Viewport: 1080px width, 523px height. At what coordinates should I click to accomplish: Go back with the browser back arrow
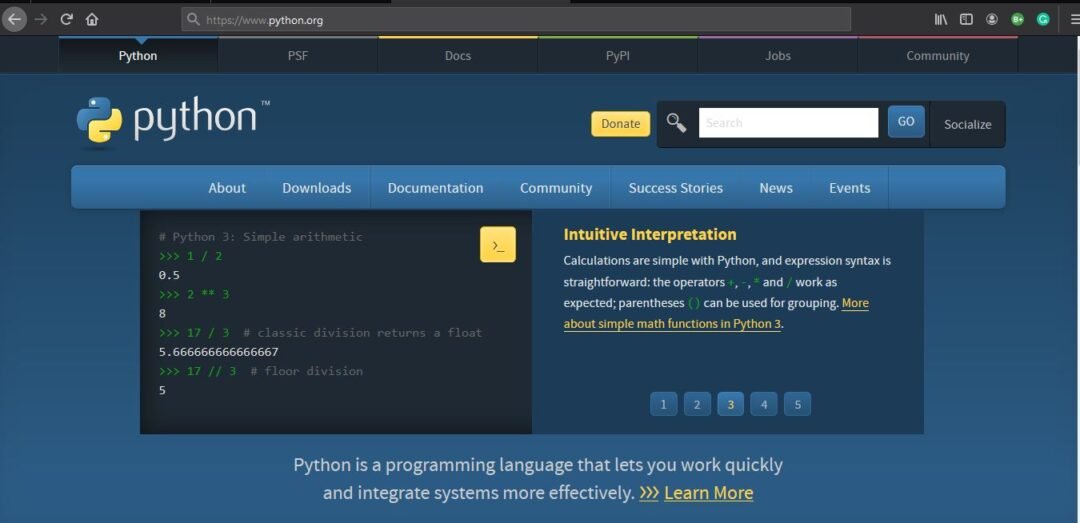coord(14,19)
